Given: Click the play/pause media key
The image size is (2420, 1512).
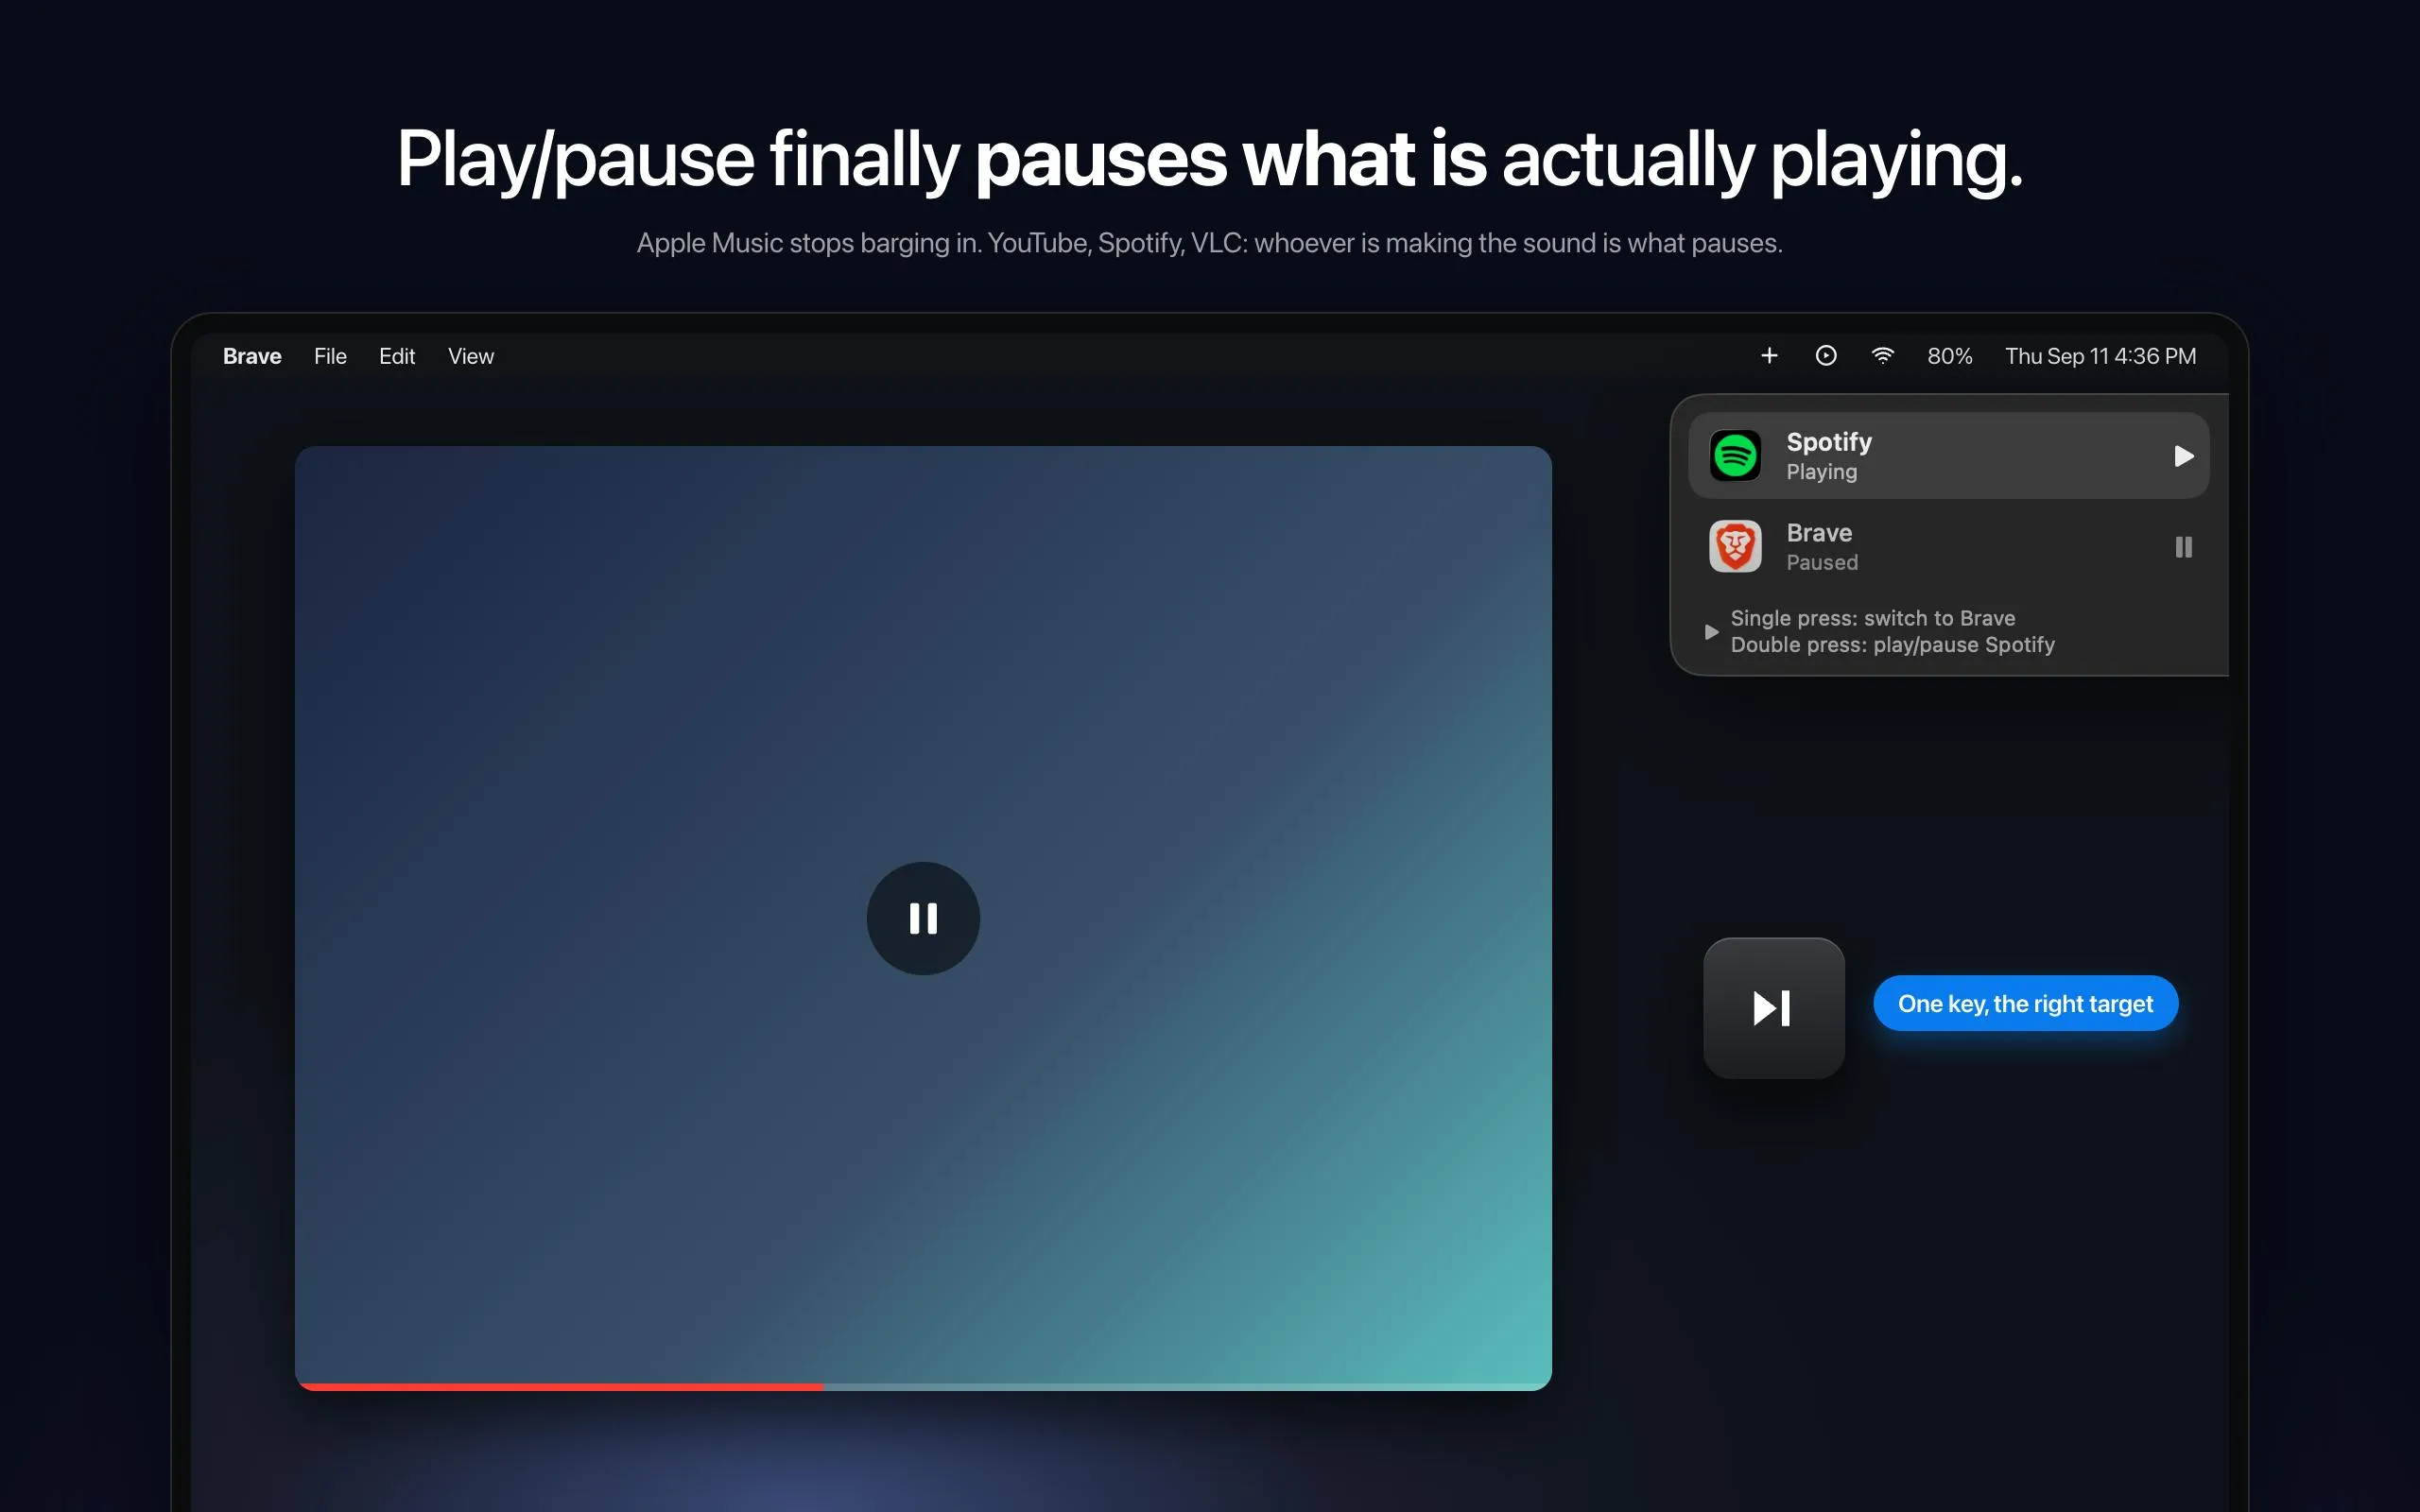Looking at the screenshot, I should click(1774, 1008).
